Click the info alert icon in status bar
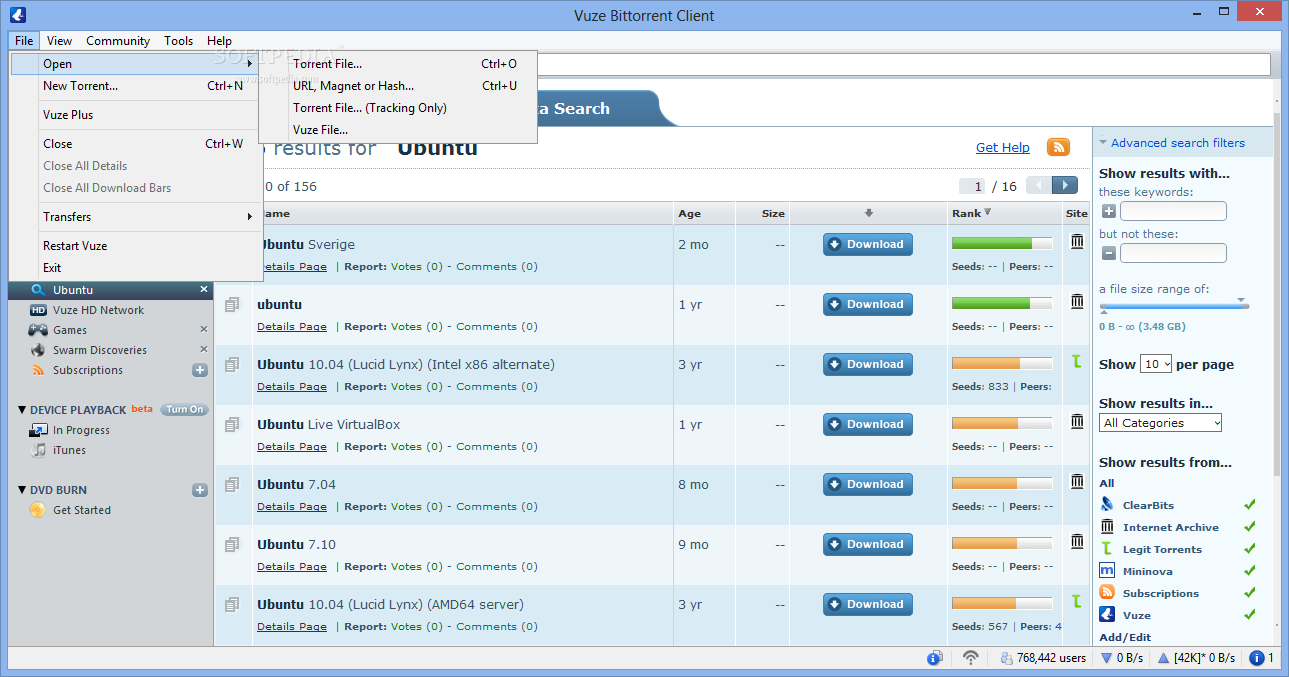The height and width of the screenshot is (677, 1289). tap(1257, 658)
